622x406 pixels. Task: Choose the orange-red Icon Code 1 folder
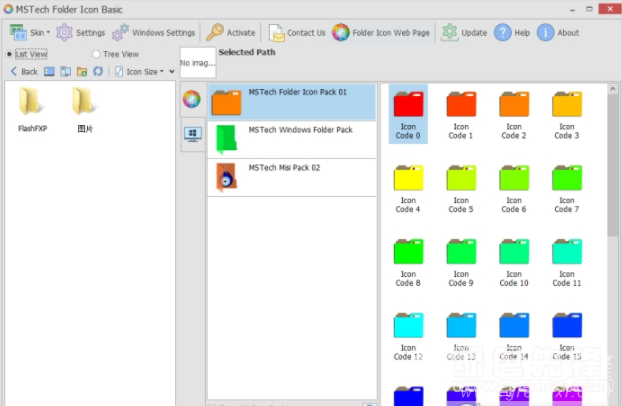(461, 115)
